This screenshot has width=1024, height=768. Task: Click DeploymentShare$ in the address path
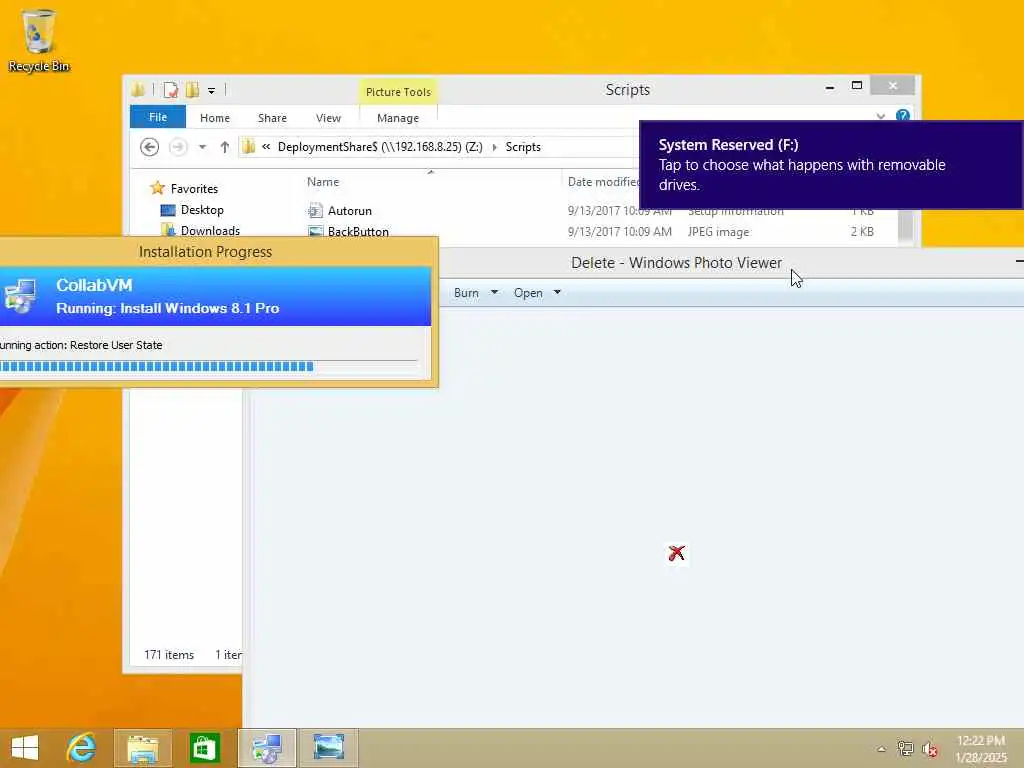pyautogui.click(x=380, y=147)
